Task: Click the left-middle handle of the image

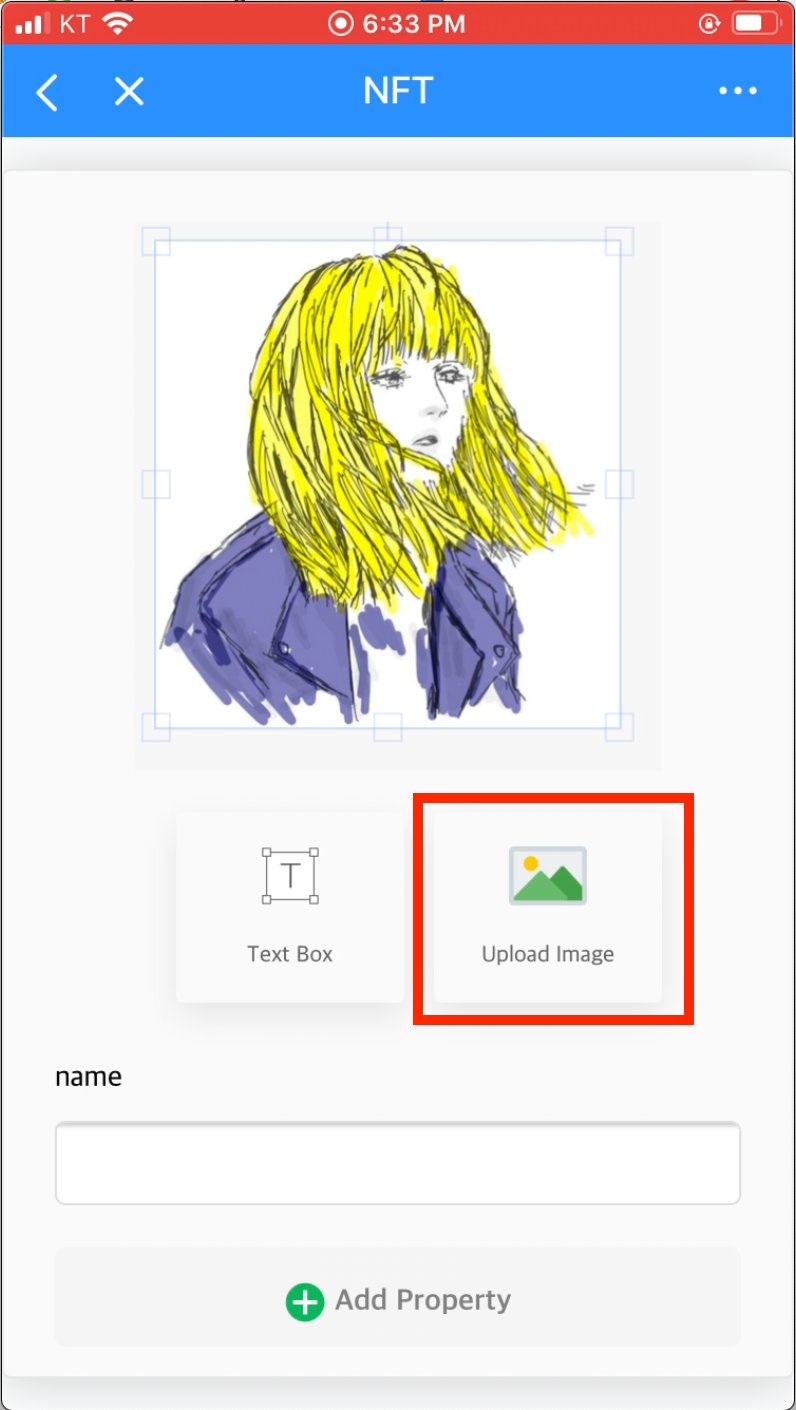Action: click(156, 484)
